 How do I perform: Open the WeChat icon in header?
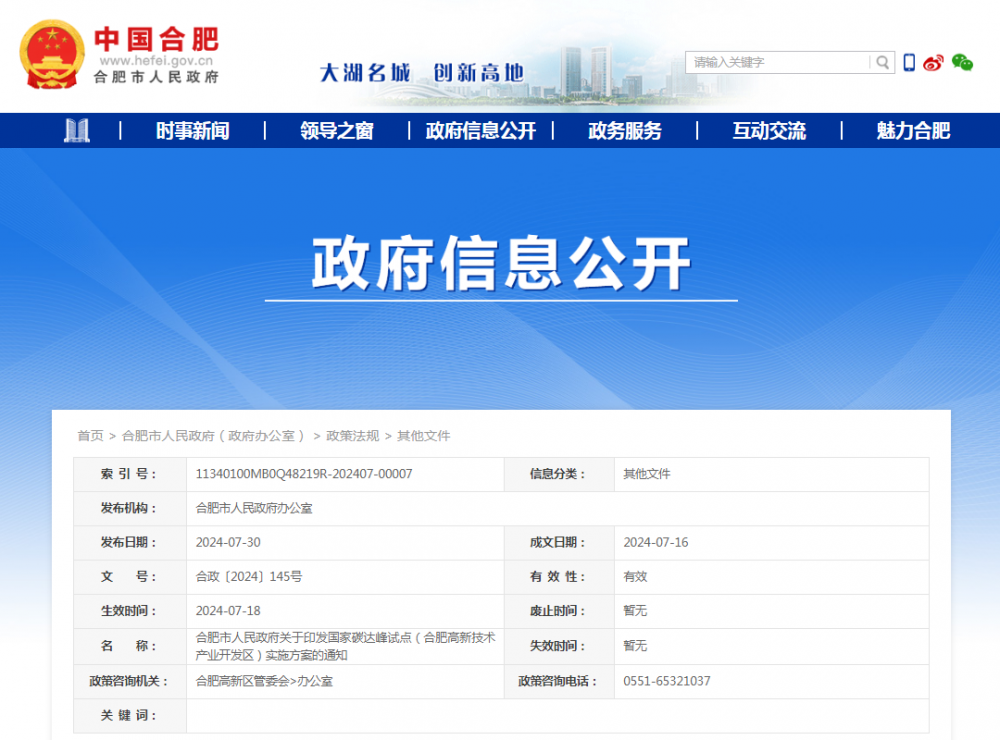point(962,62)
